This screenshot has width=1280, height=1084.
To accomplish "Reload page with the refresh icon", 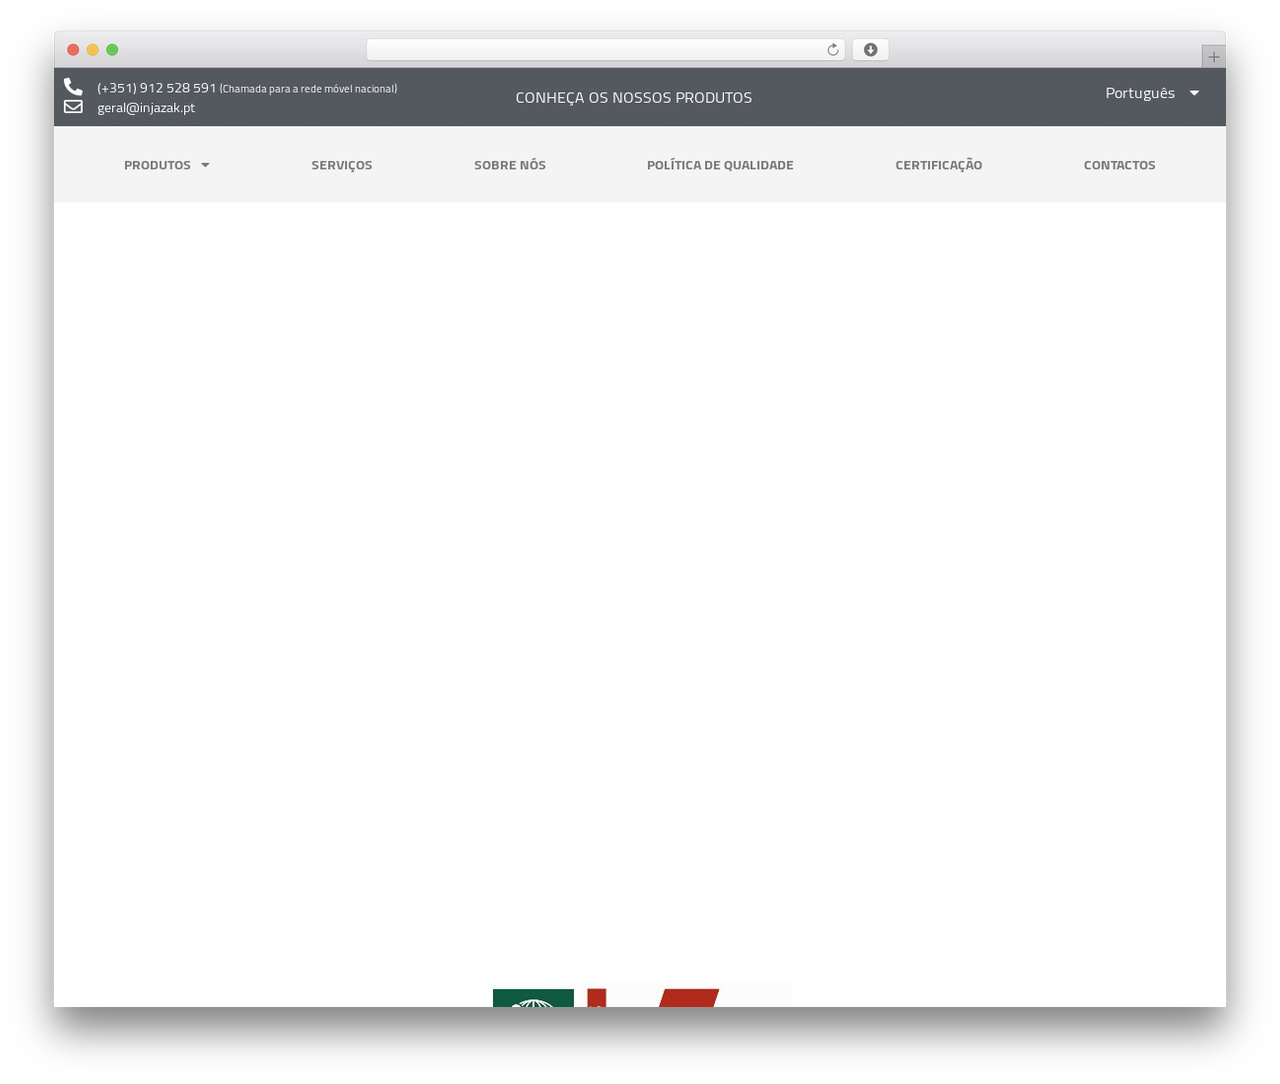I will [832, 50].
